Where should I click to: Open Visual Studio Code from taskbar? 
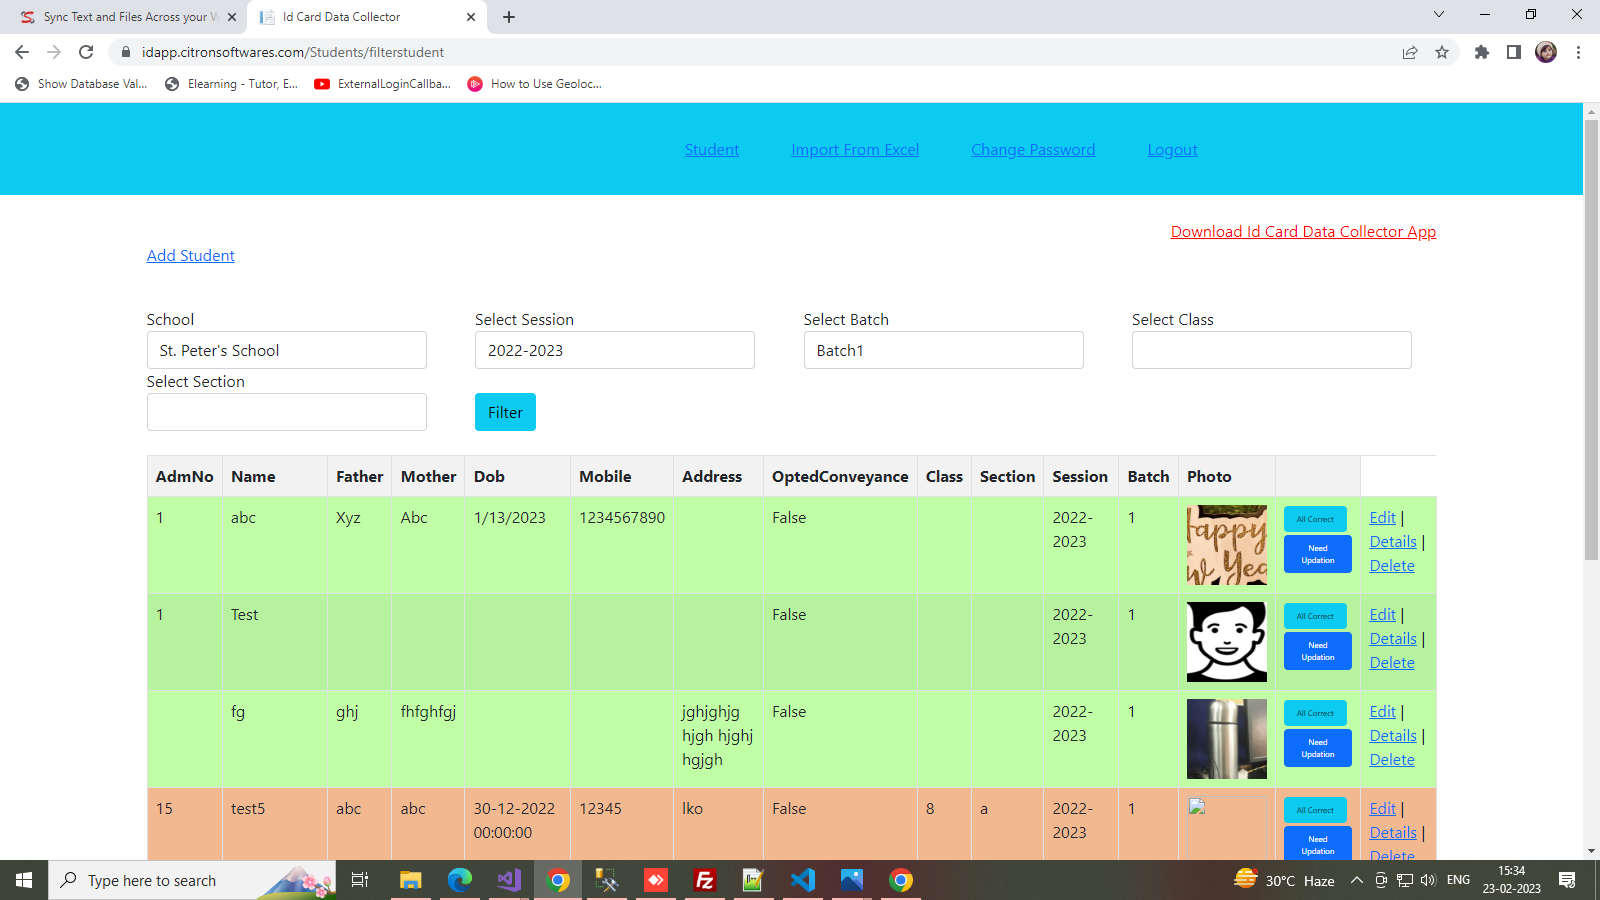tap(802, 880)
